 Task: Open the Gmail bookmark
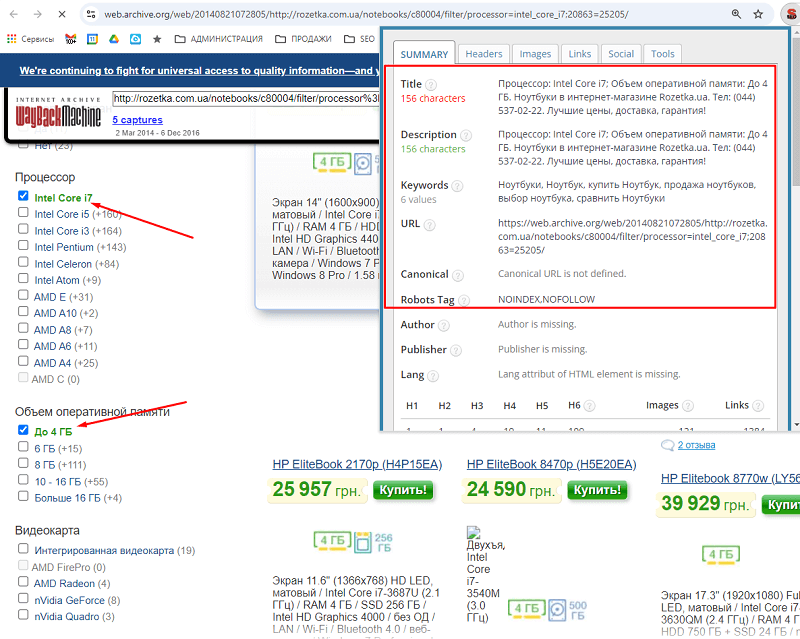tap(71, 39)
